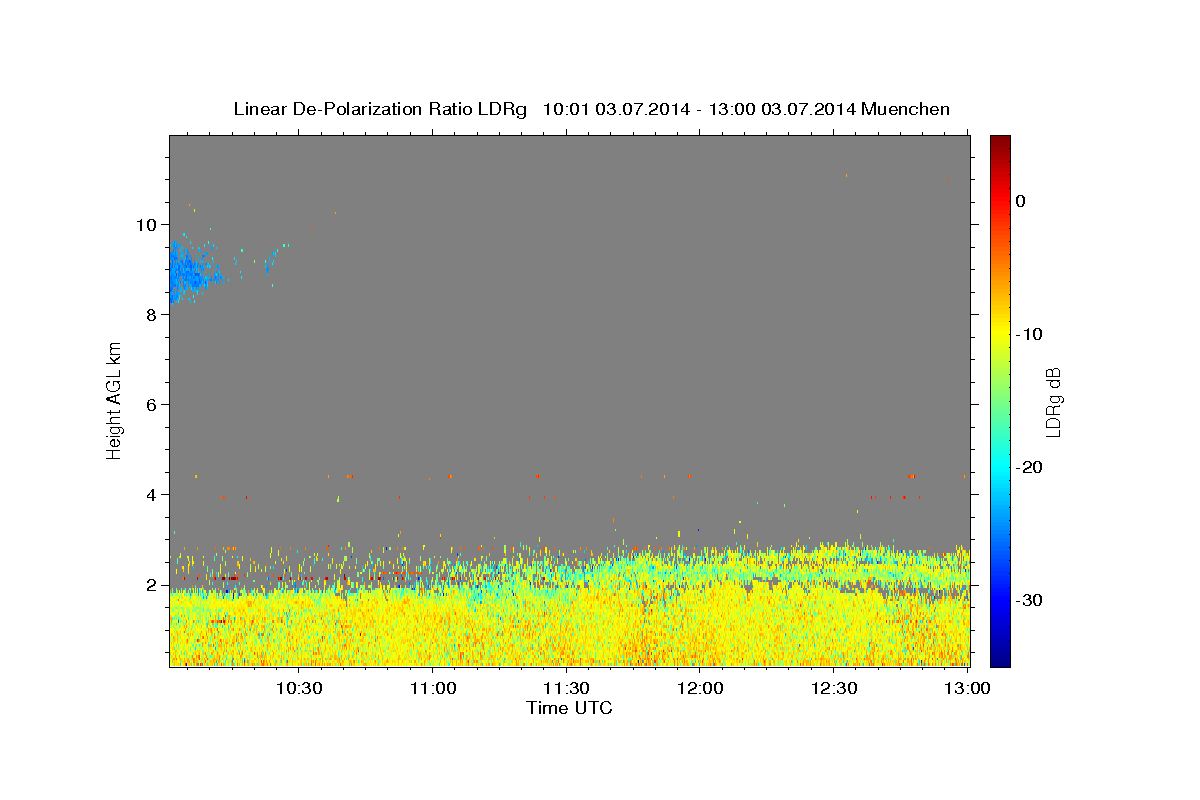Click the yellow region of the colorbar
Viewport: 1200px width, 800px height.
tap(1000, 330)
